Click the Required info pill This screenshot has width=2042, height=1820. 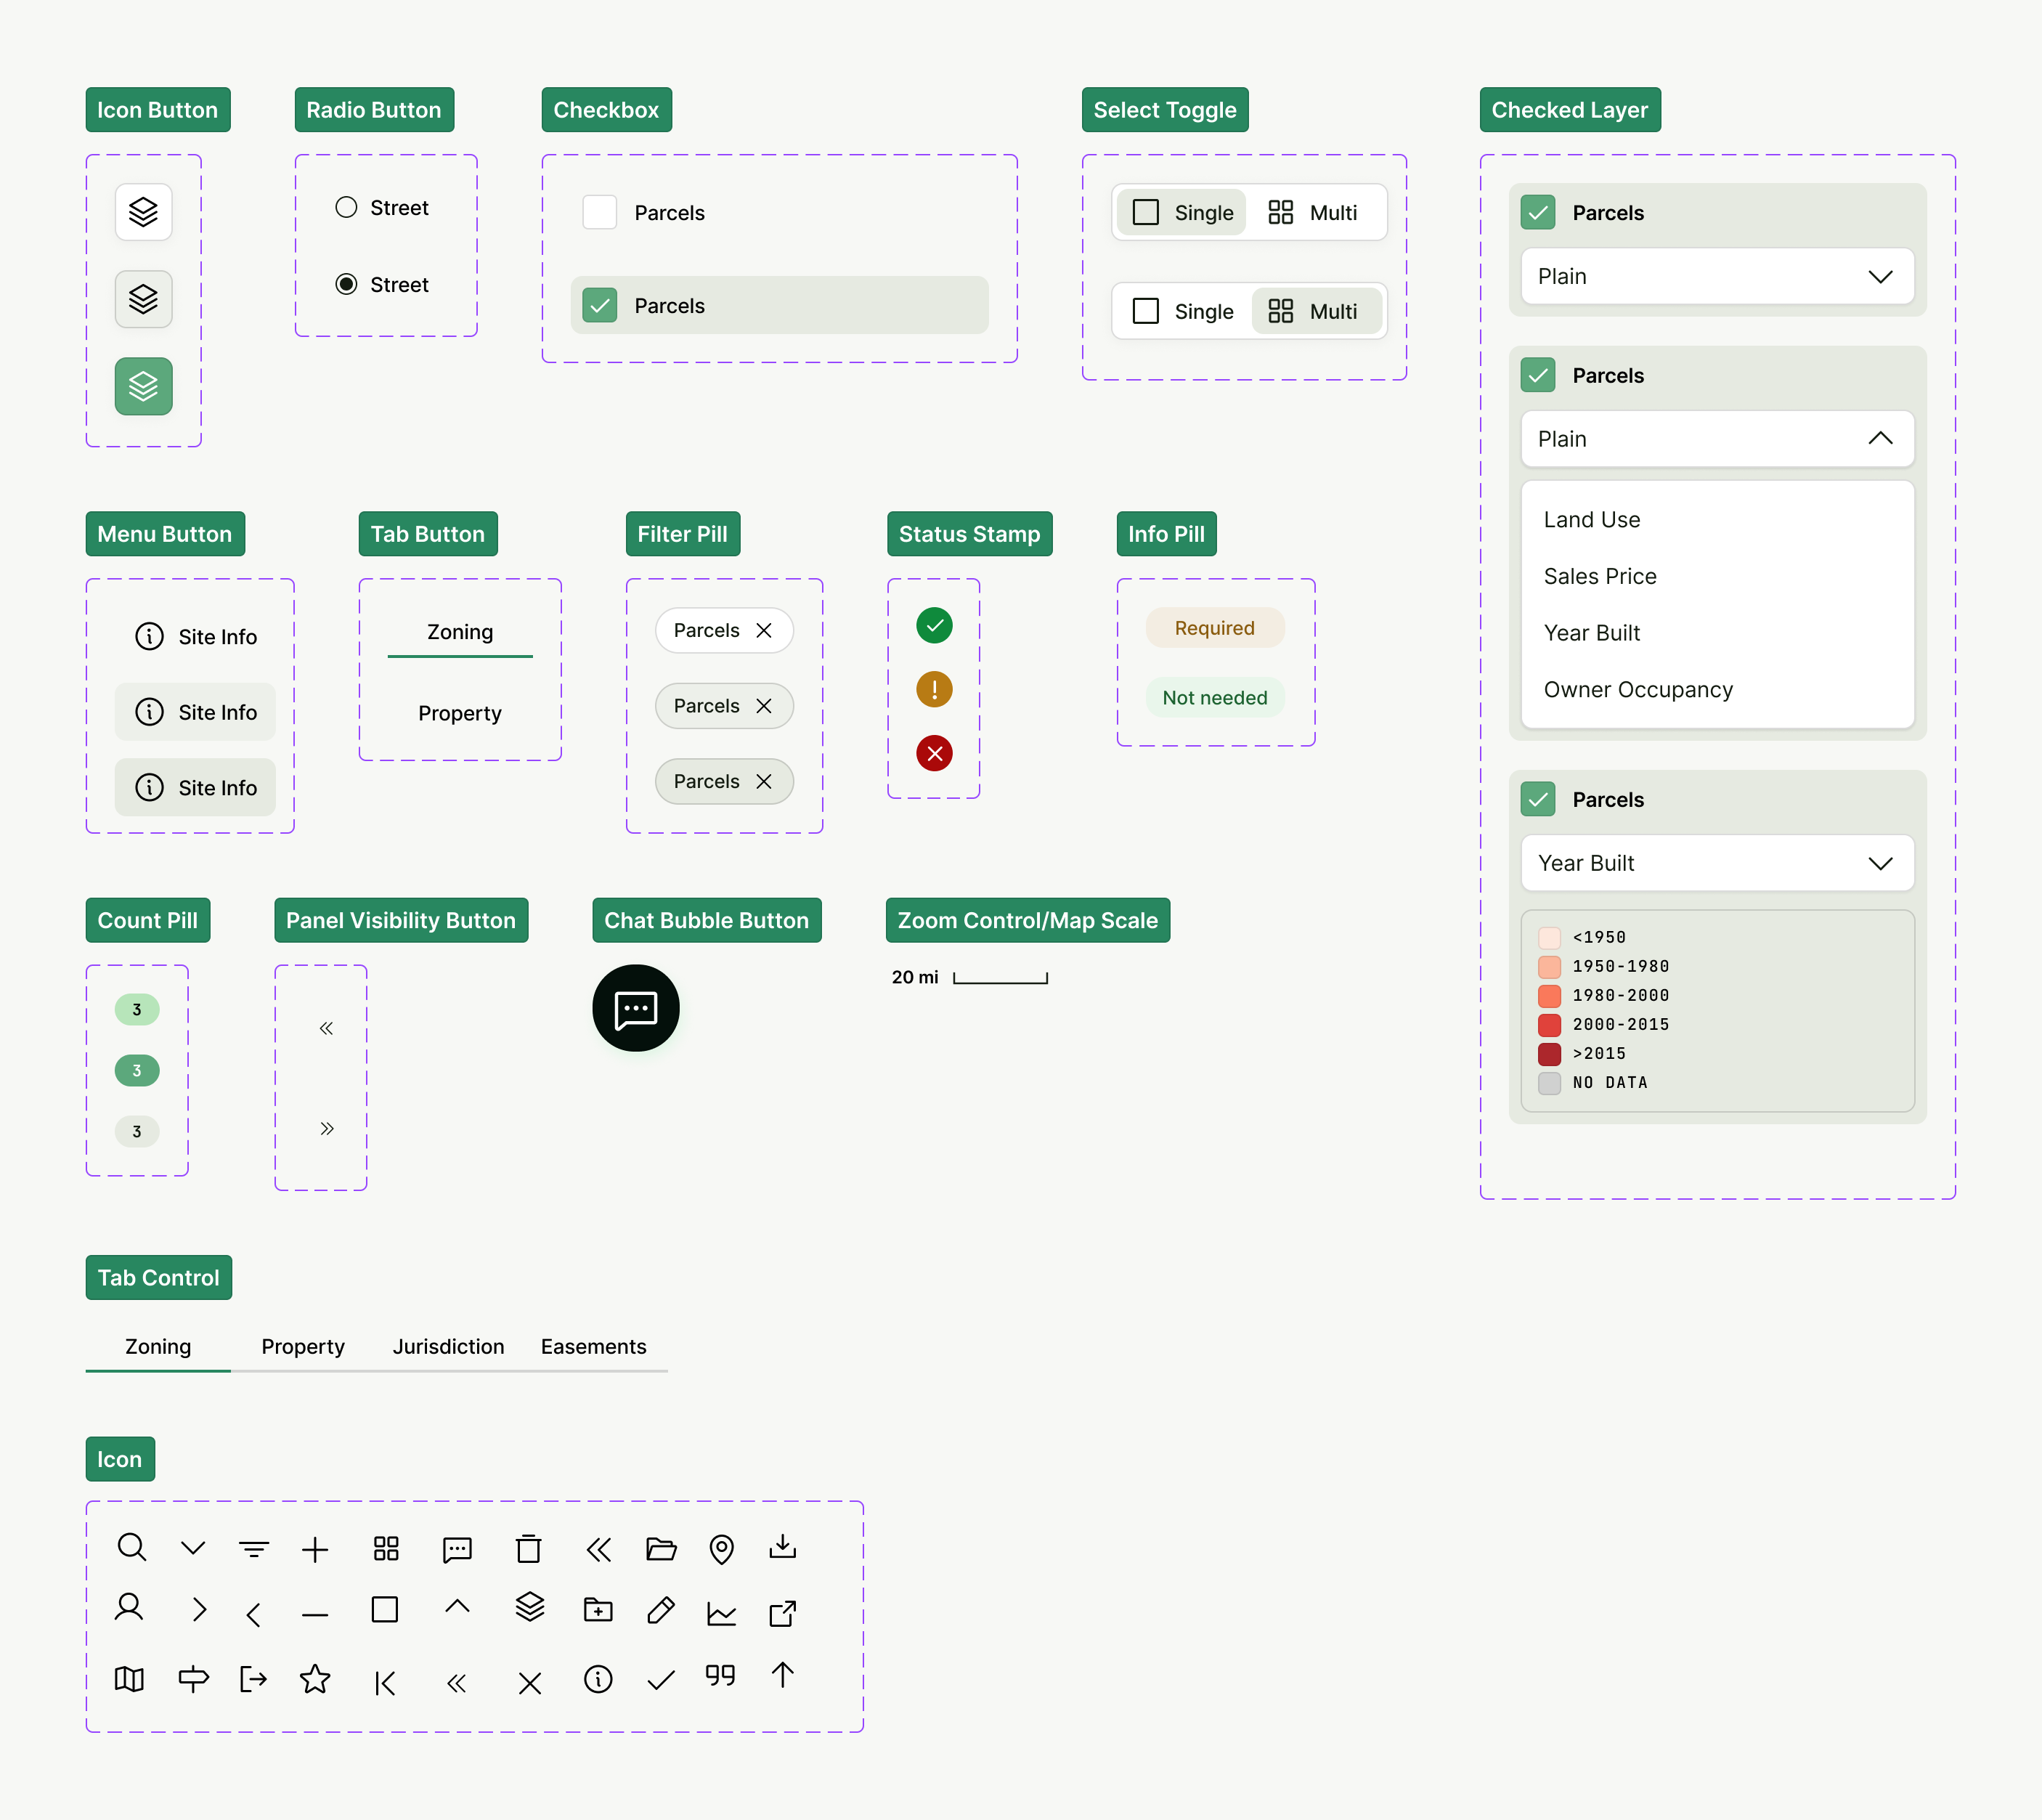point(1214,628)
